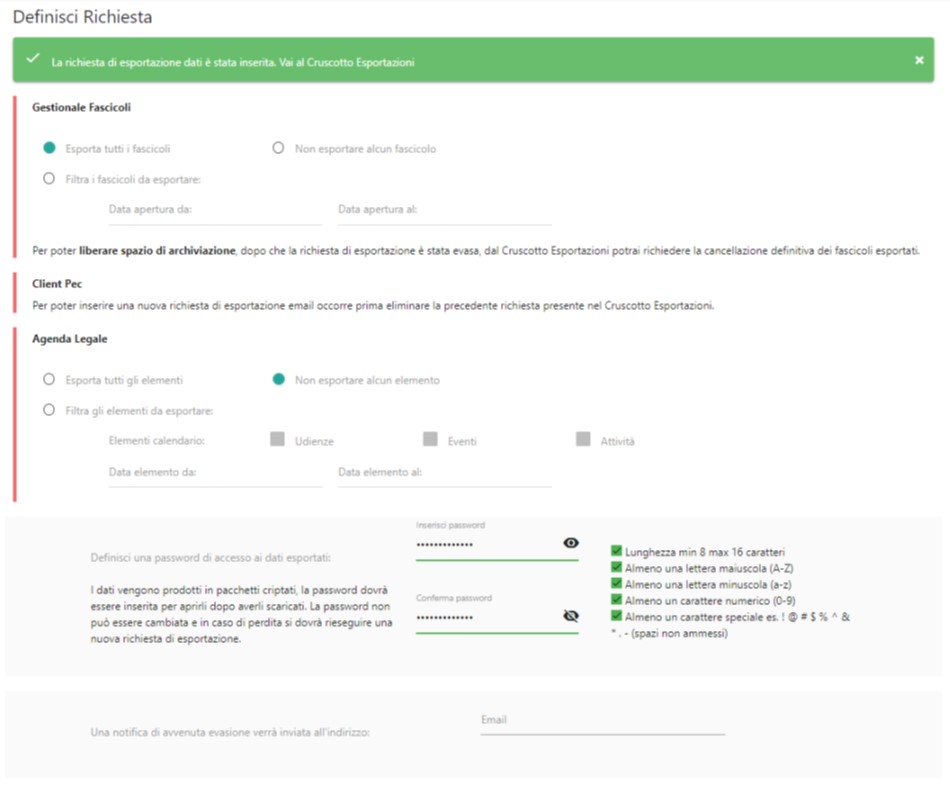Select 'Esporta tutti gli elementi' radio button
950x786 pixels.
[x=49, y=380]
